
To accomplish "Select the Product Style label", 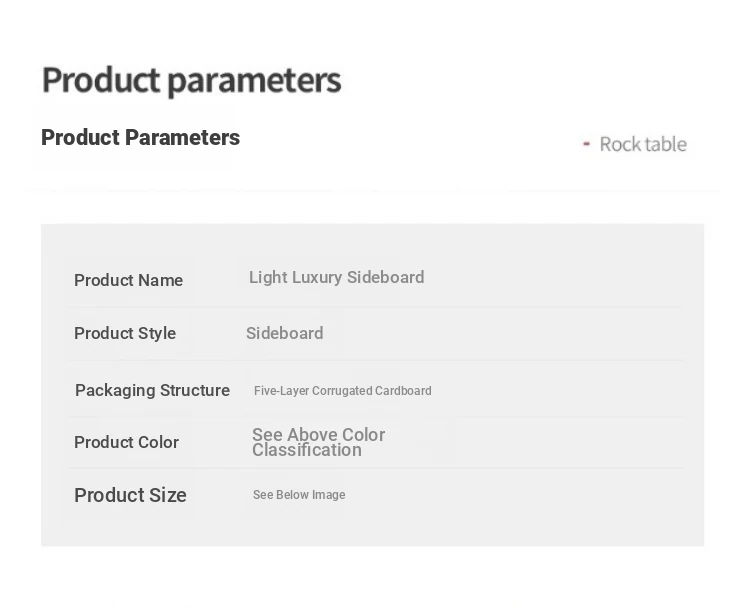I will 125,333.
